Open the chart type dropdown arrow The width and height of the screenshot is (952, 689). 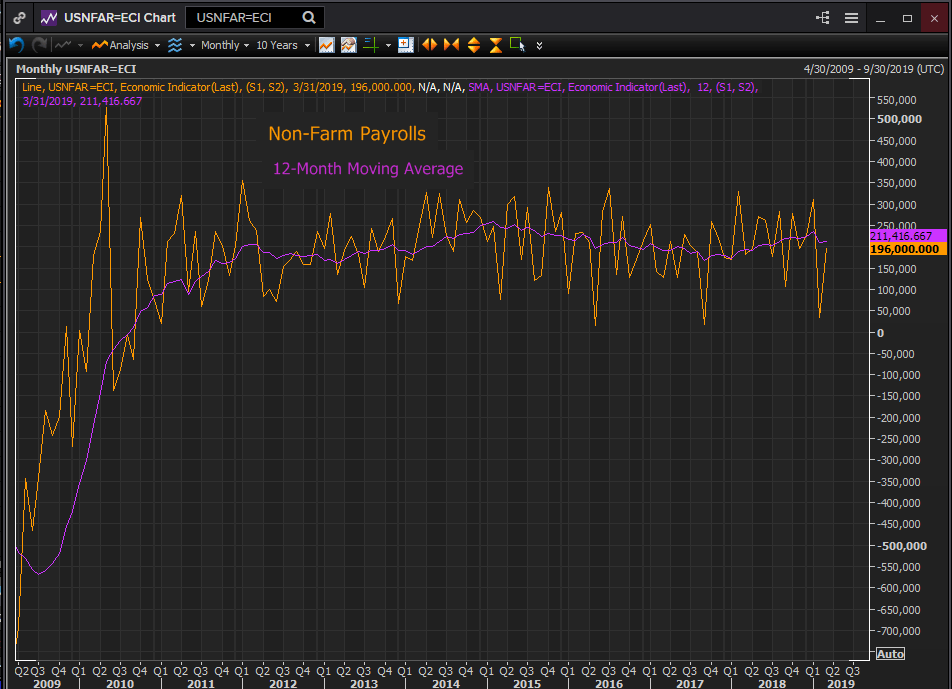point(80,46)
